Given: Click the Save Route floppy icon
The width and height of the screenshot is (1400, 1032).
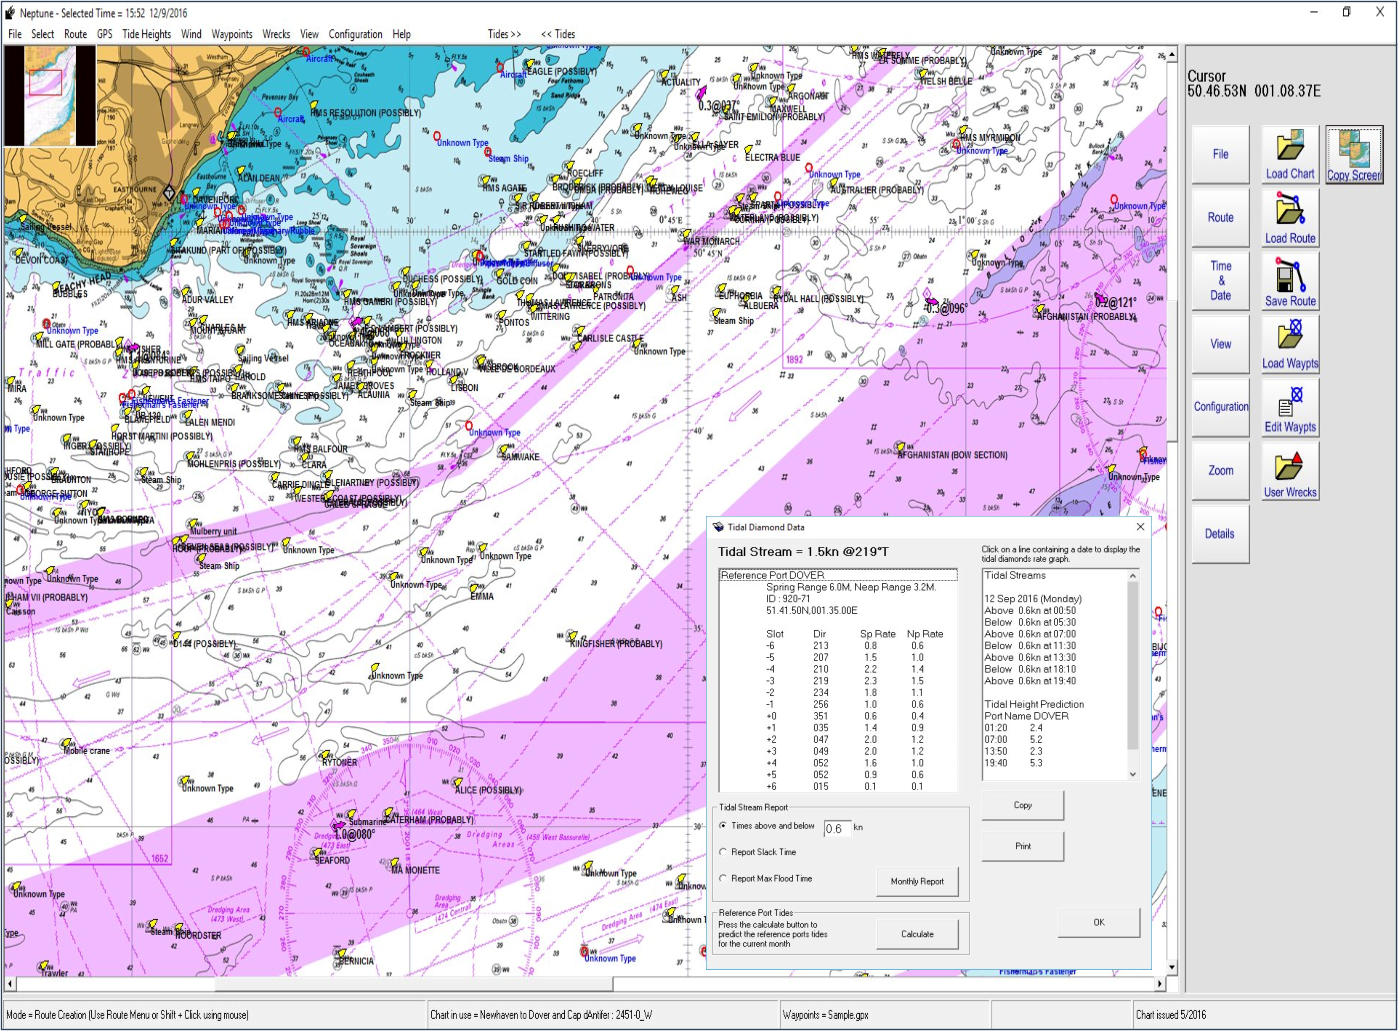Looking at the screenshot, I should 1289,274.
